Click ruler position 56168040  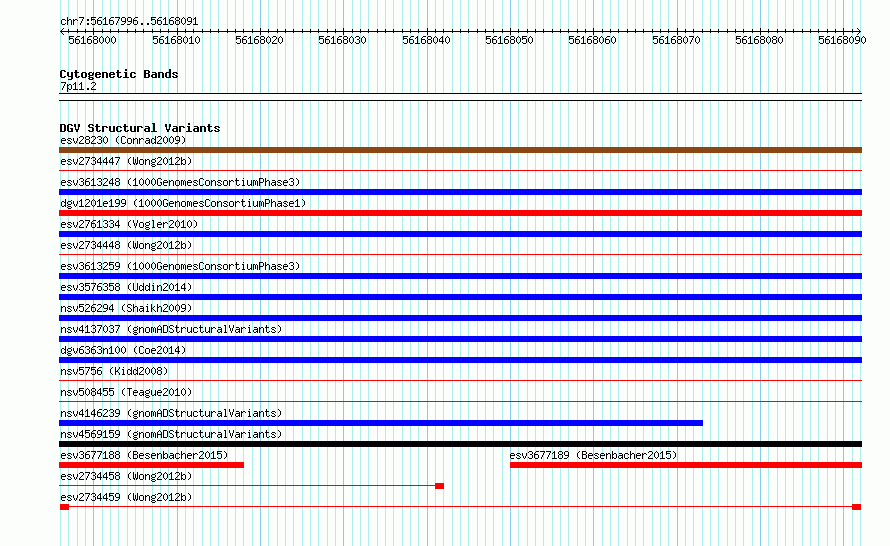[426, 40]
